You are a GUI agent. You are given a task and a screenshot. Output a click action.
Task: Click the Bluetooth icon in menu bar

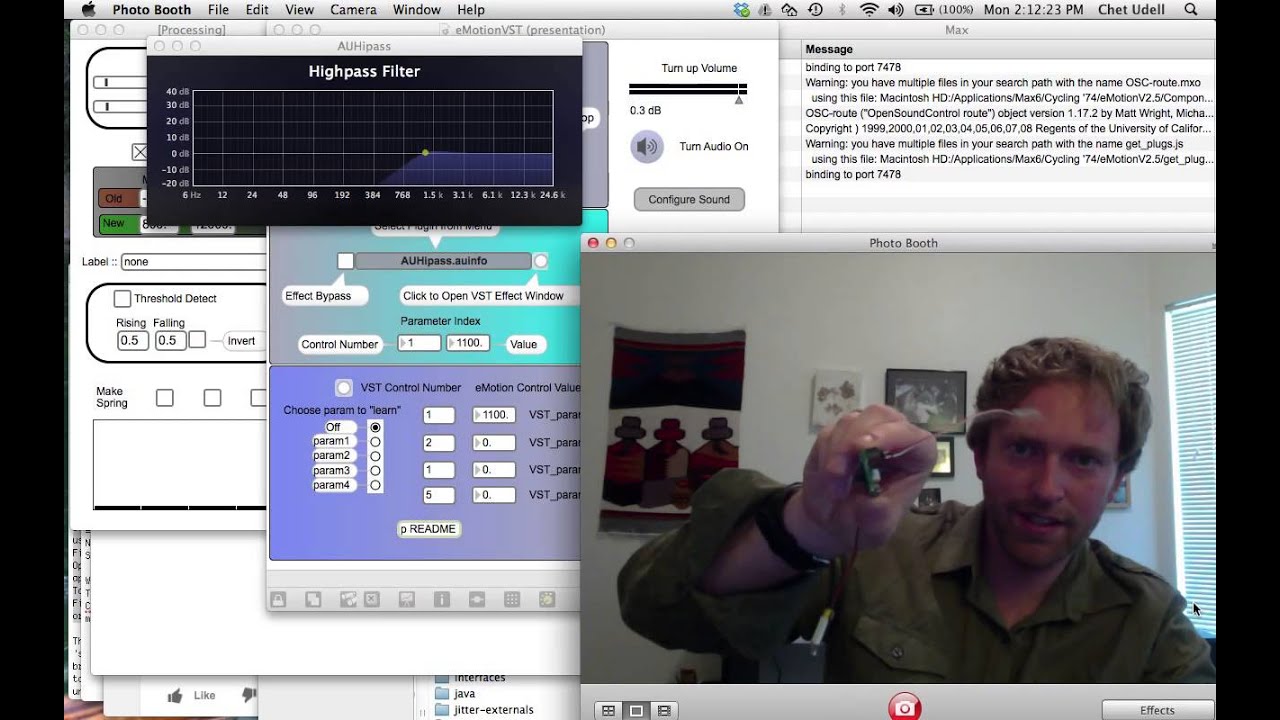(842, 9)
